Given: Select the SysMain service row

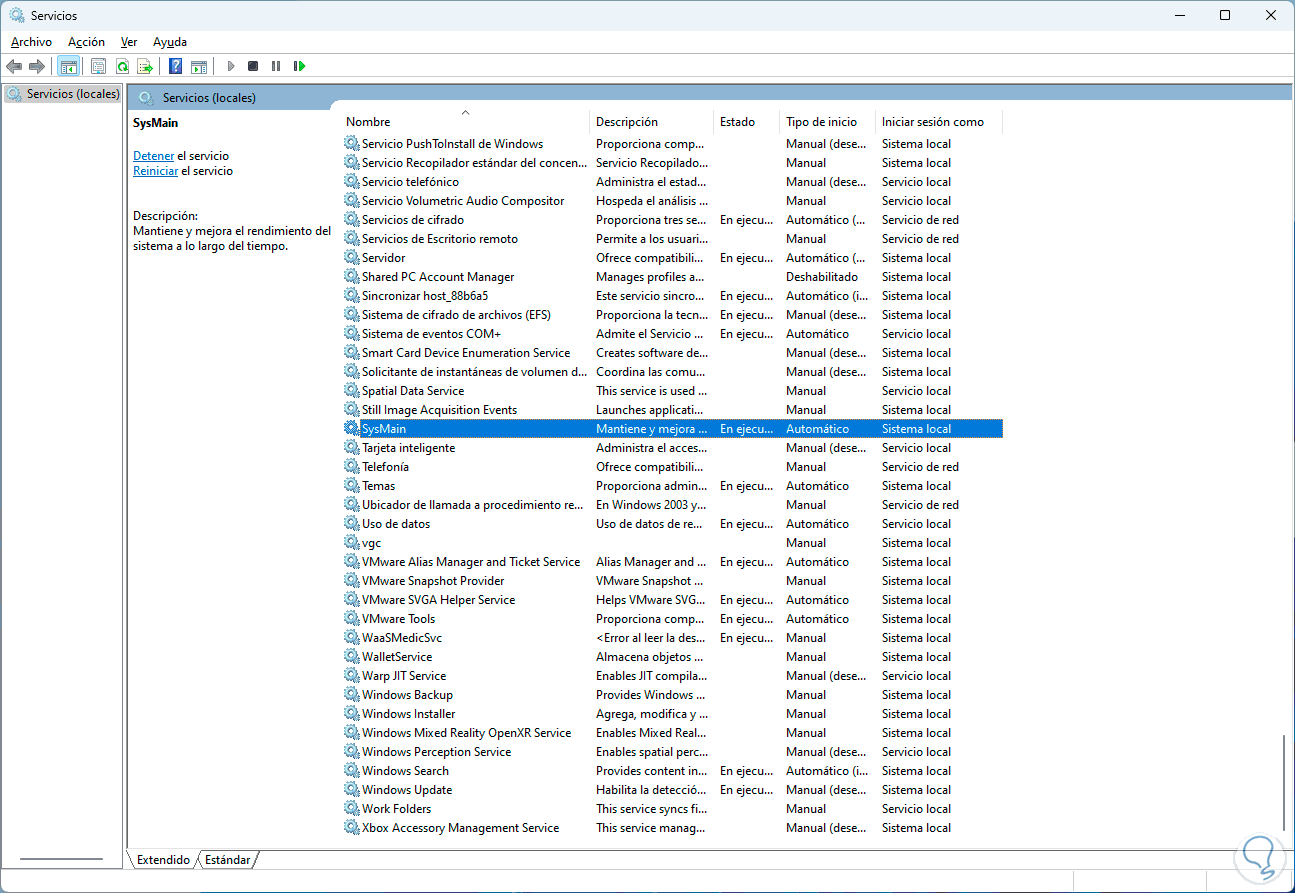Looking at the screenshot, I should tap(672, 429).
